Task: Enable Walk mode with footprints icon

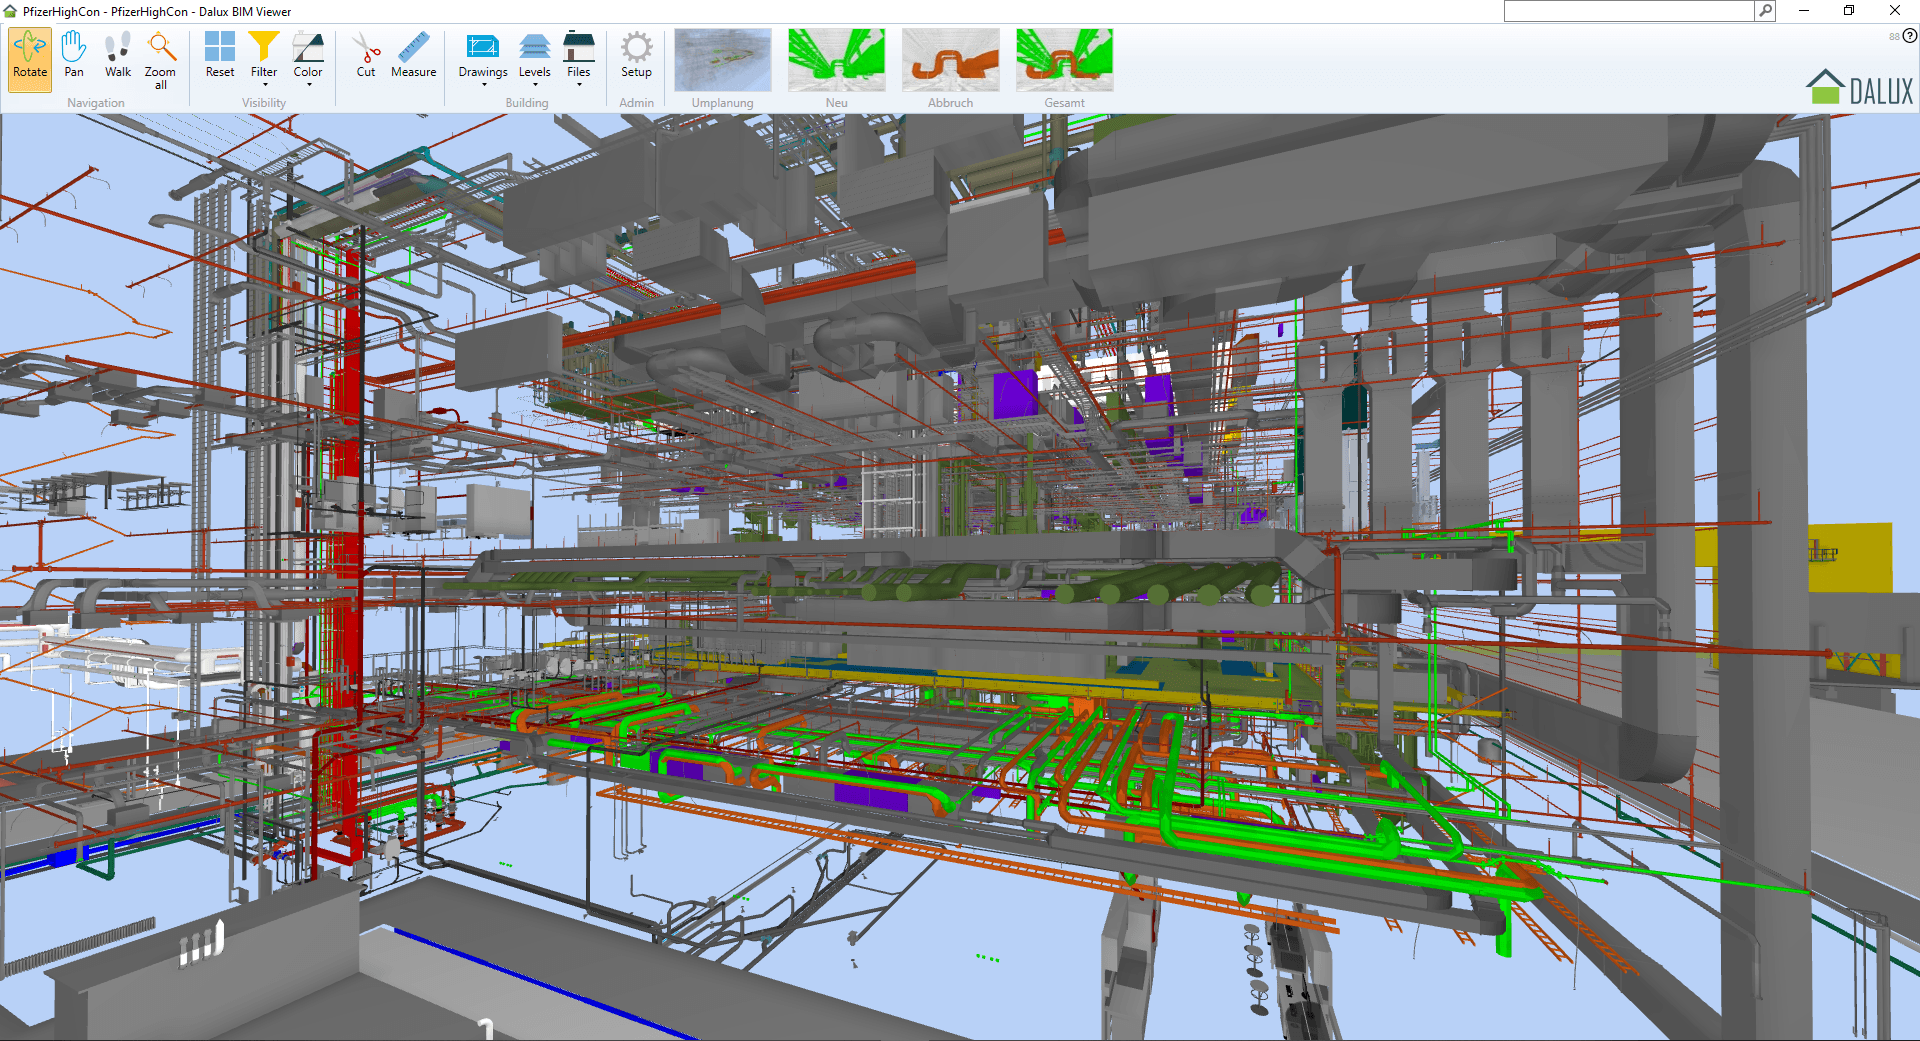Action: point(118,58)
